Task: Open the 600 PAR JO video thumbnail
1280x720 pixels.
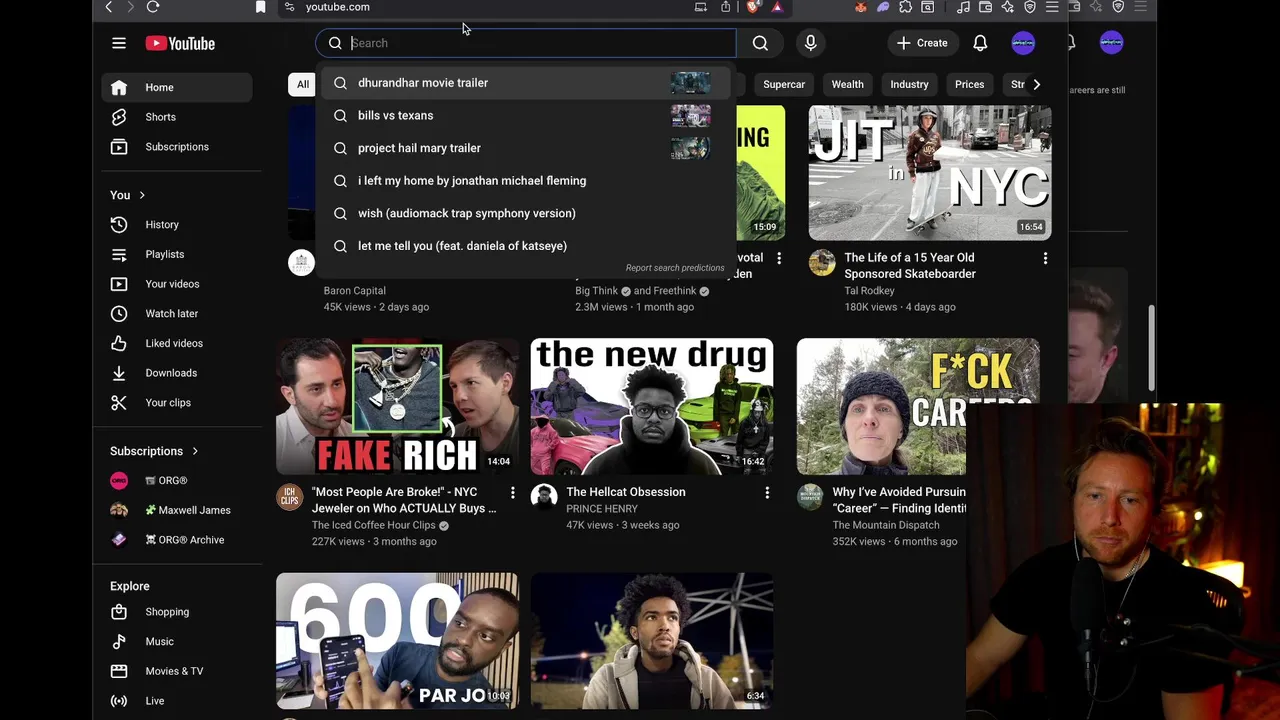Action: point(398,641)
